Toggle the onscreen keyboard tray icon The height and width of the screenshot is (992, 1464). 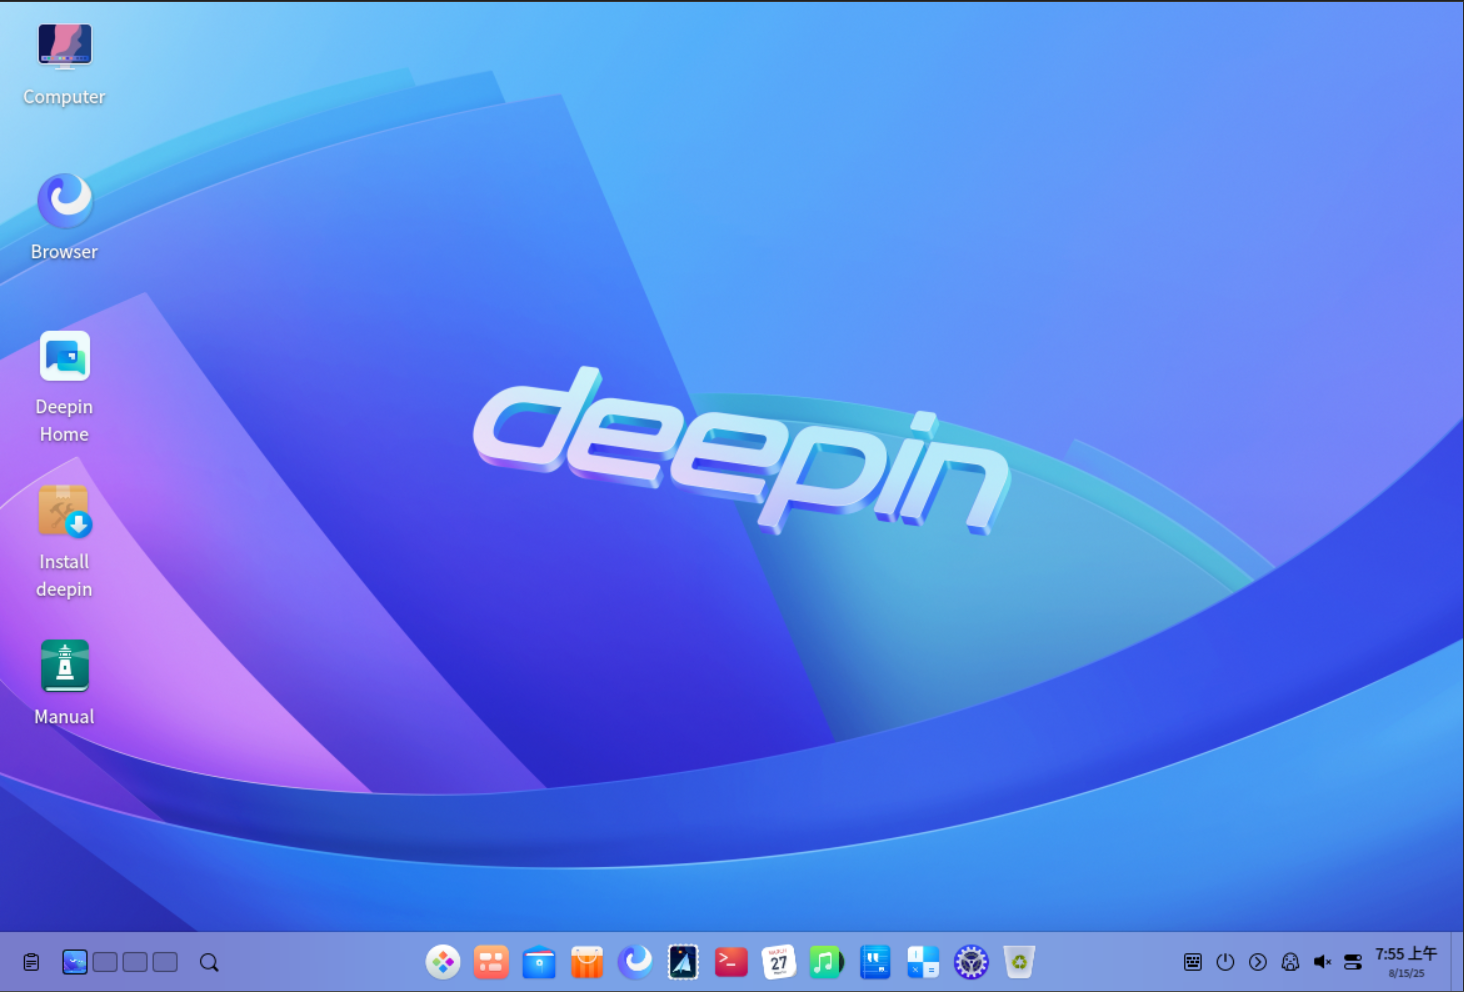1192,962
